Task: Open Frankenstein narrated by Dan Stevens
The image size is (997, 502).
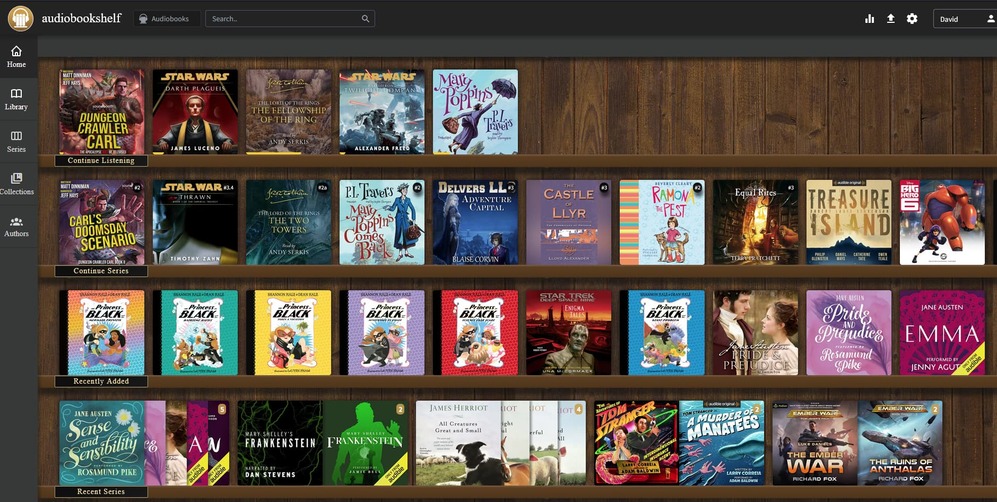Action: tap(280, 443)
